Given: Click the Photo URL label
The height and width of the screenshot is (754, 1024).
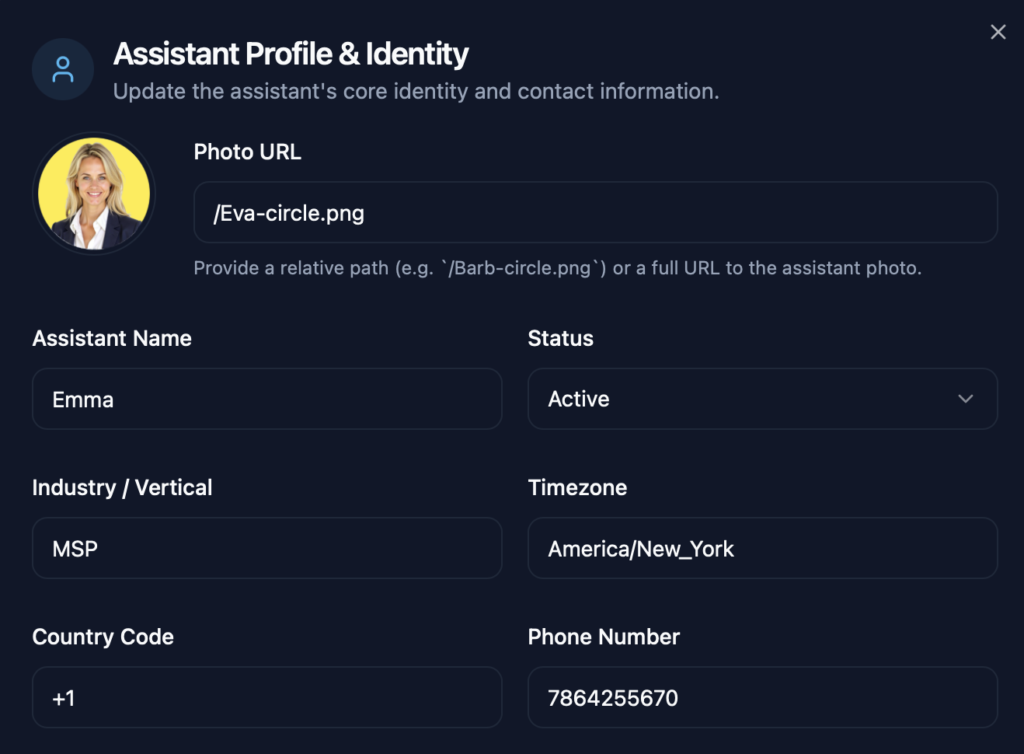Looking at the screenshot, I should [x=247, y=152].
